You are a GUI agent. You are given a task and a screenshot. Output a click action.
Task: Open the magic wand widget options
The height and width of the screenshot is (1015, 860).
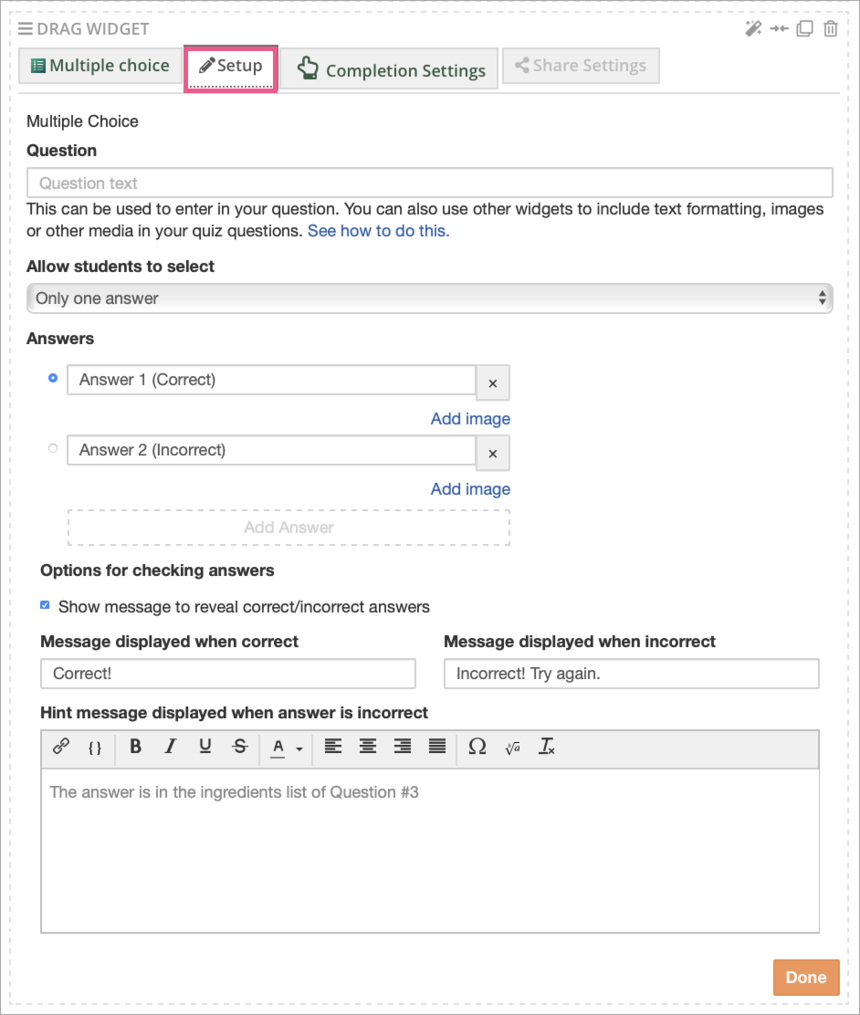point(753,29)
